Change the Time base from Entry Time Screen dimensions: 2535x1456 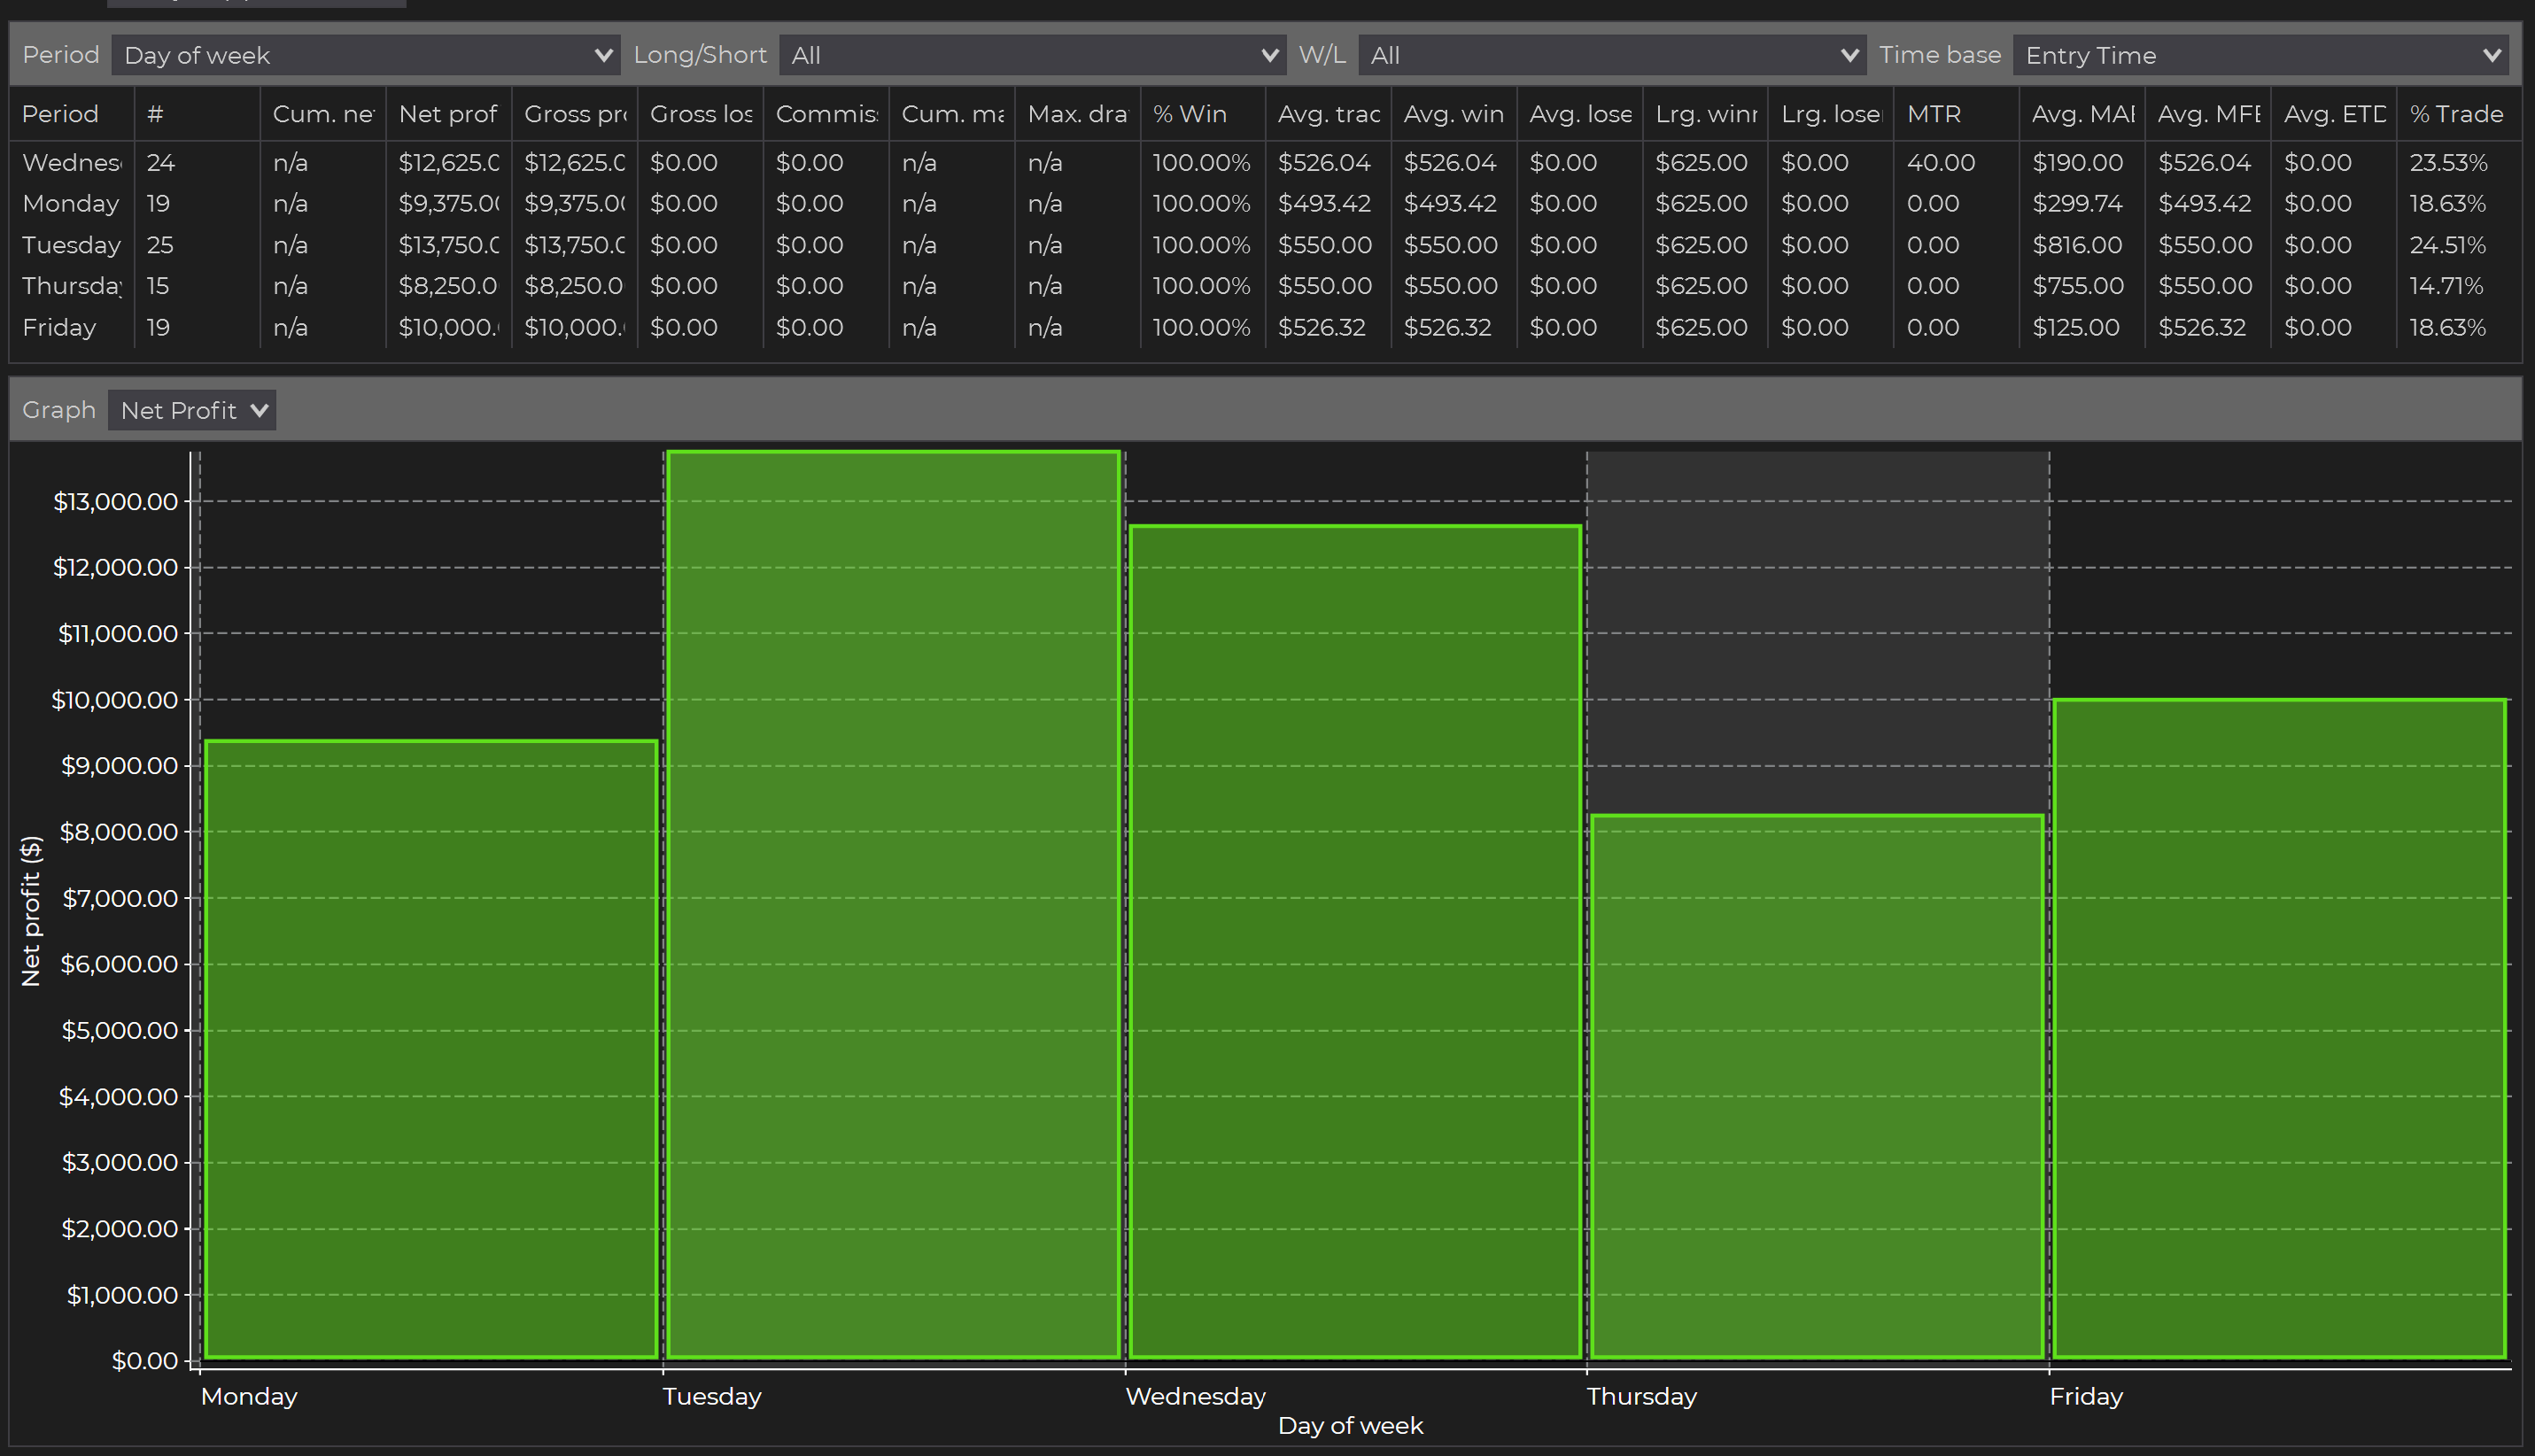coord(2260,55)
